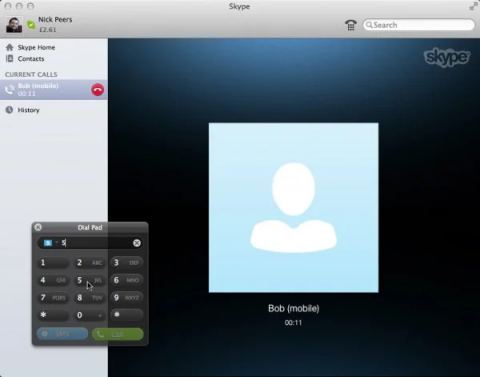
Task: Open the green online status menu
Action: point(31,25)
